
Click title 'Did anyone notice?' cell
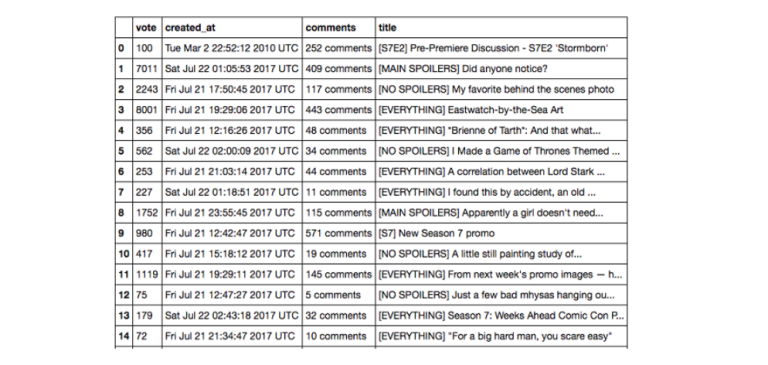pos(501,69)
